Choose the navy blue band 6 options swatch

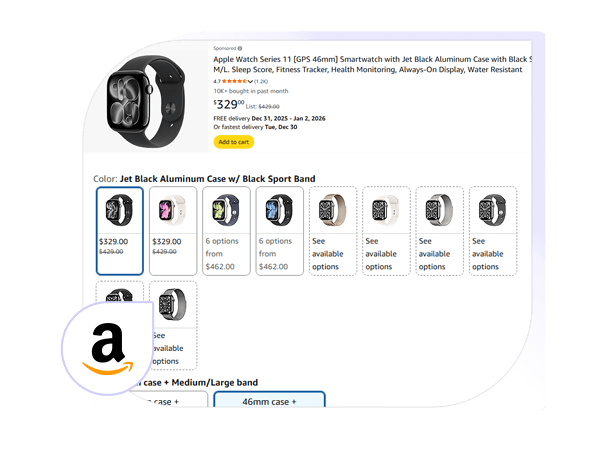tap(227, 231)
